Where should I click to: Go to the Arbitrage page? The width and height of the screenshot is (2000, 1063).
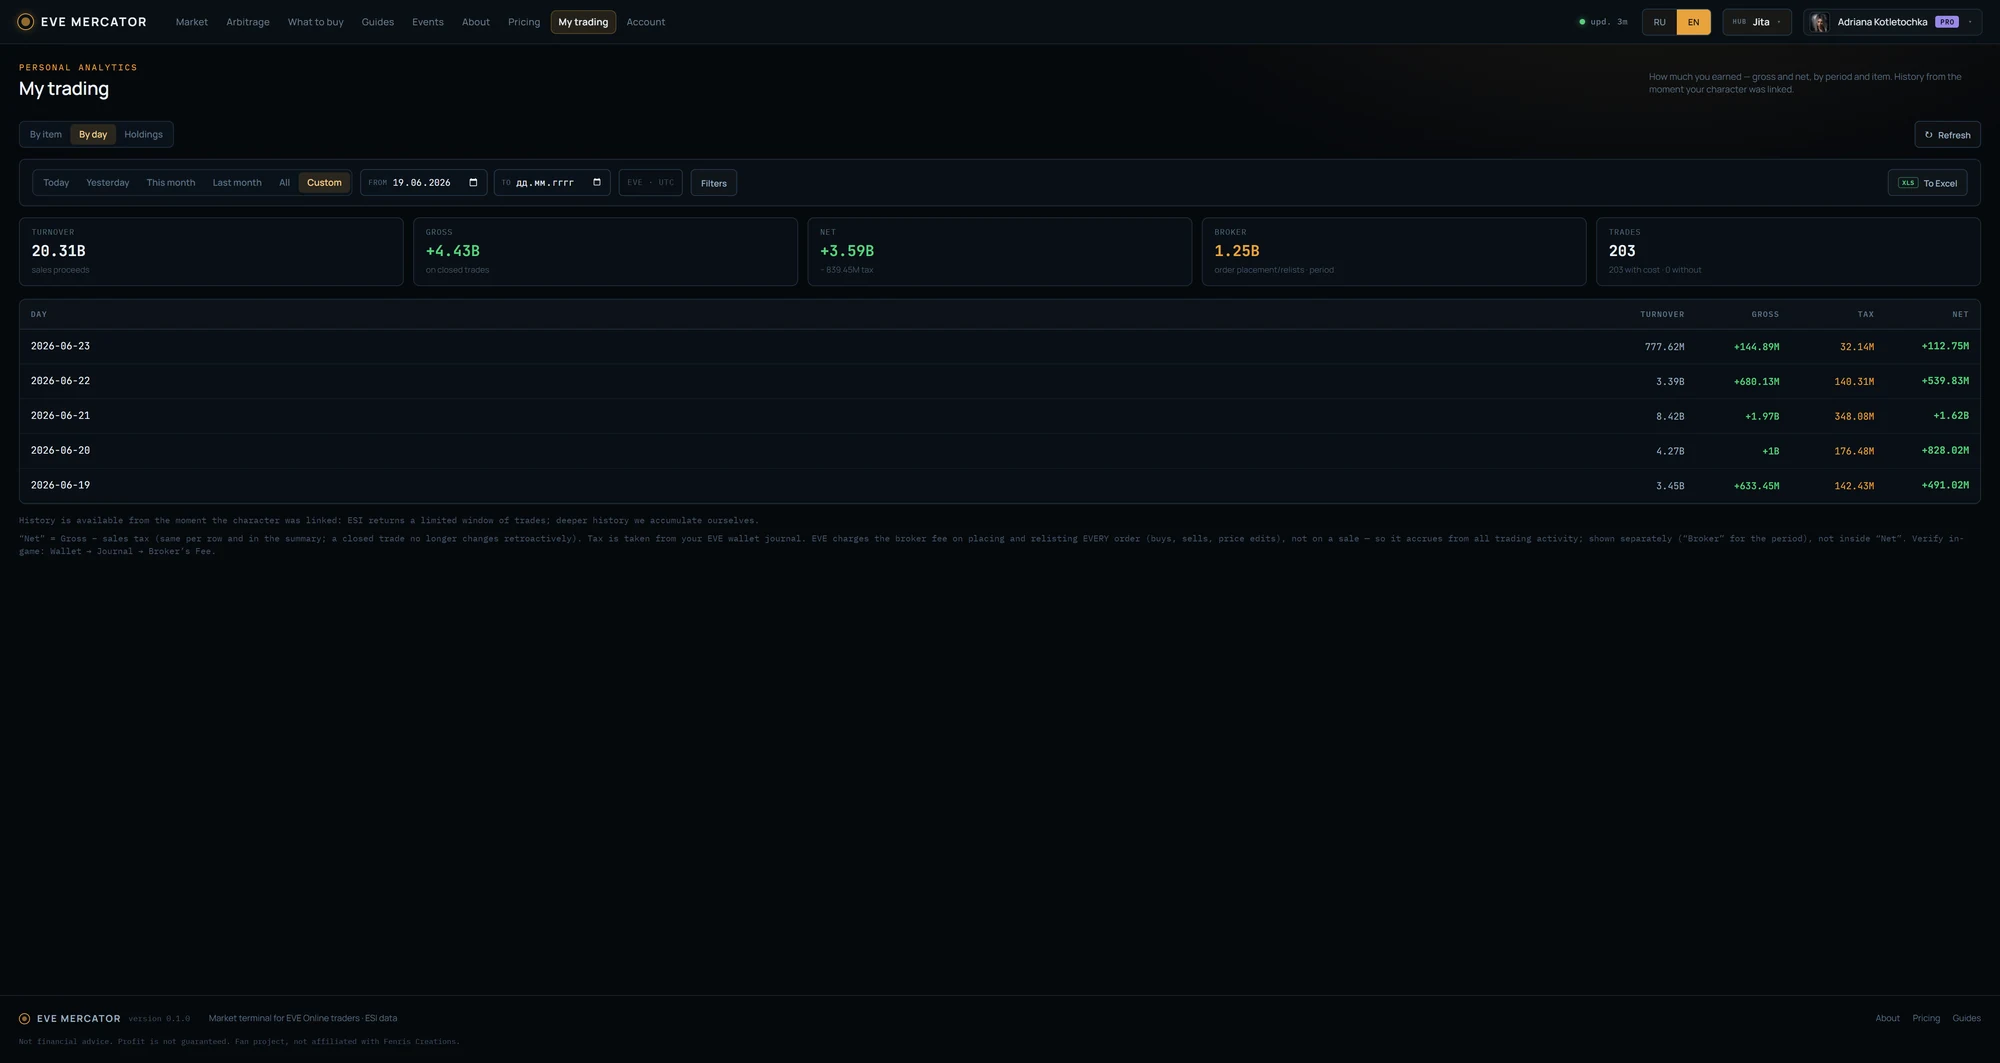pos(248,22)
